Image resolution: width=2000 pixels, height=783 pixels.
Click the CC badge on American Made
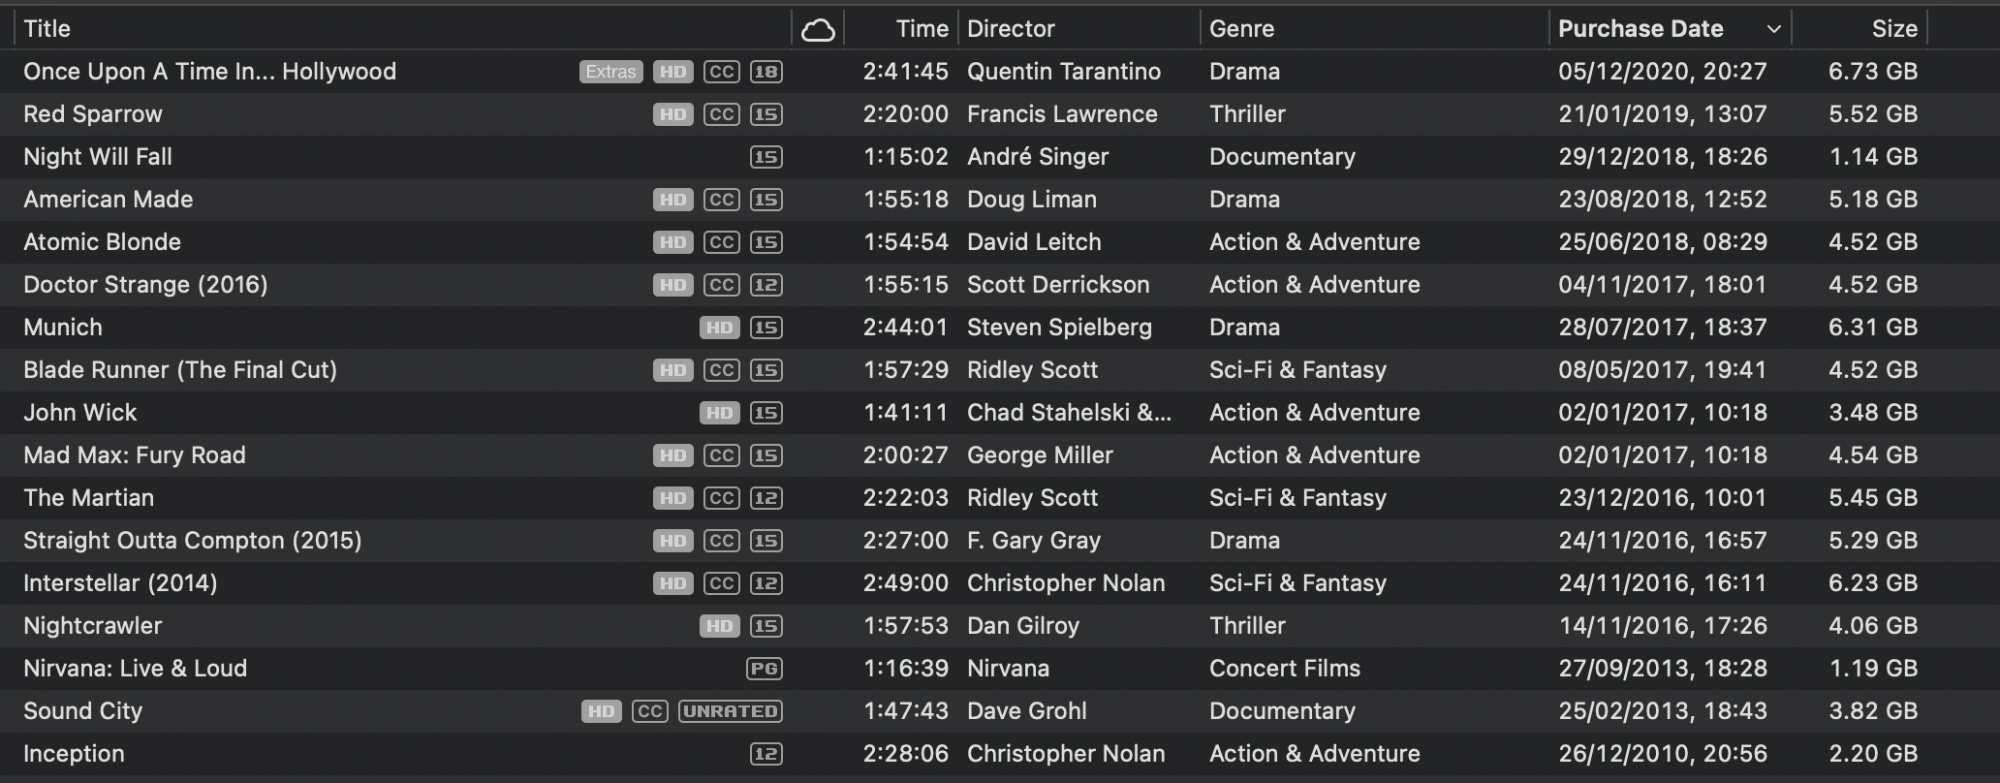721,200
